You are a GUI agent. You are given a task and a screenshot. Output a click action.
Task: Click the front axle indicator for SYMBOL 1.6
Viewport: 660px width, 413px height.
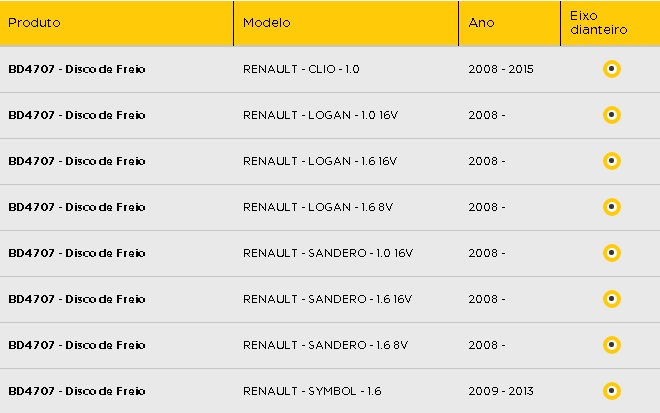(612, 391)
